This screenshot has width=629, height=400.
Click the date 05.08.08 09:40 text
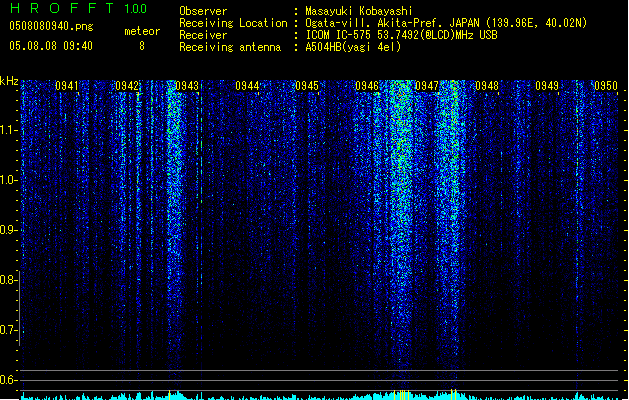tap(51, 46)
